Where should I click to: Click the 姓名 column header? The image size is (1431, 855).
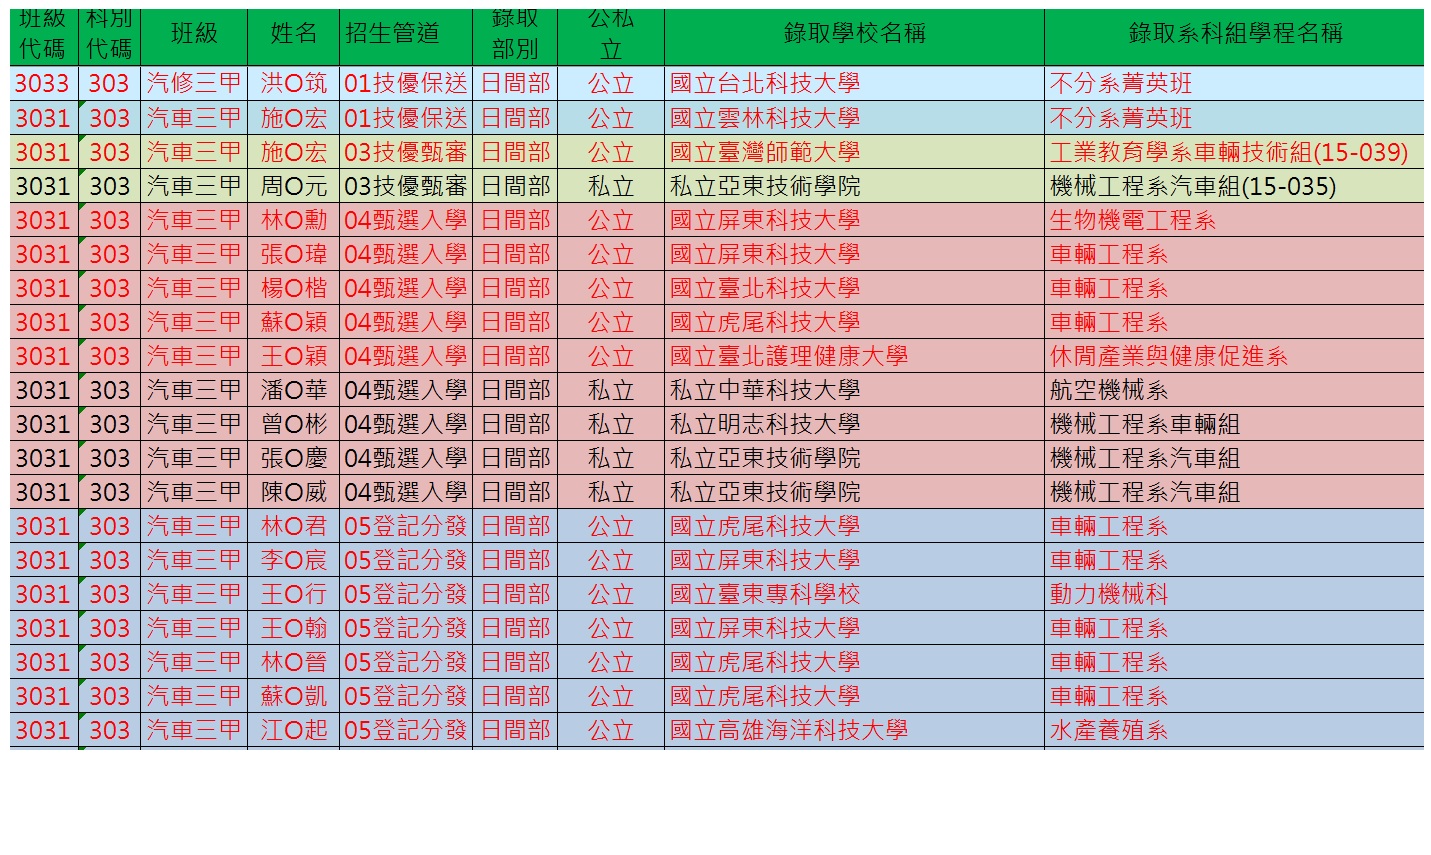[x=293, y=34]
